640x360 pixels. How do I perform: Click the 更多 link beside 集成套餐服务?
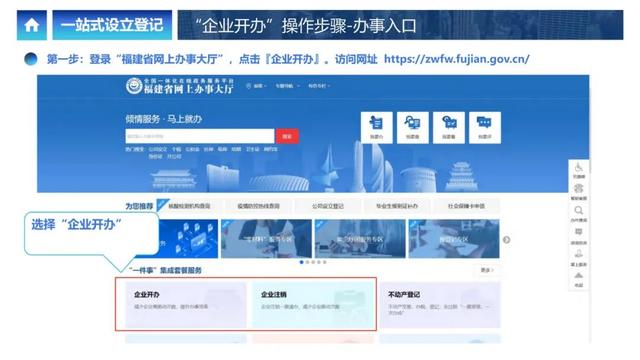pyautogui.click(x=487, y=270)
